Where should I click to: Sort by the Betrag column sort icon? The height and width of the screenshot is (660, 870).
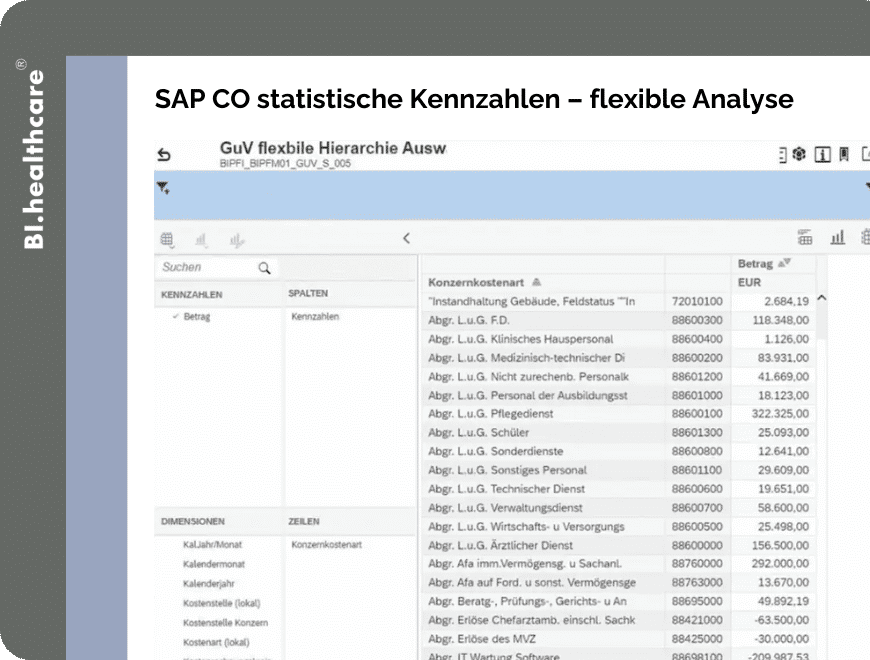(x=784, y=263)
